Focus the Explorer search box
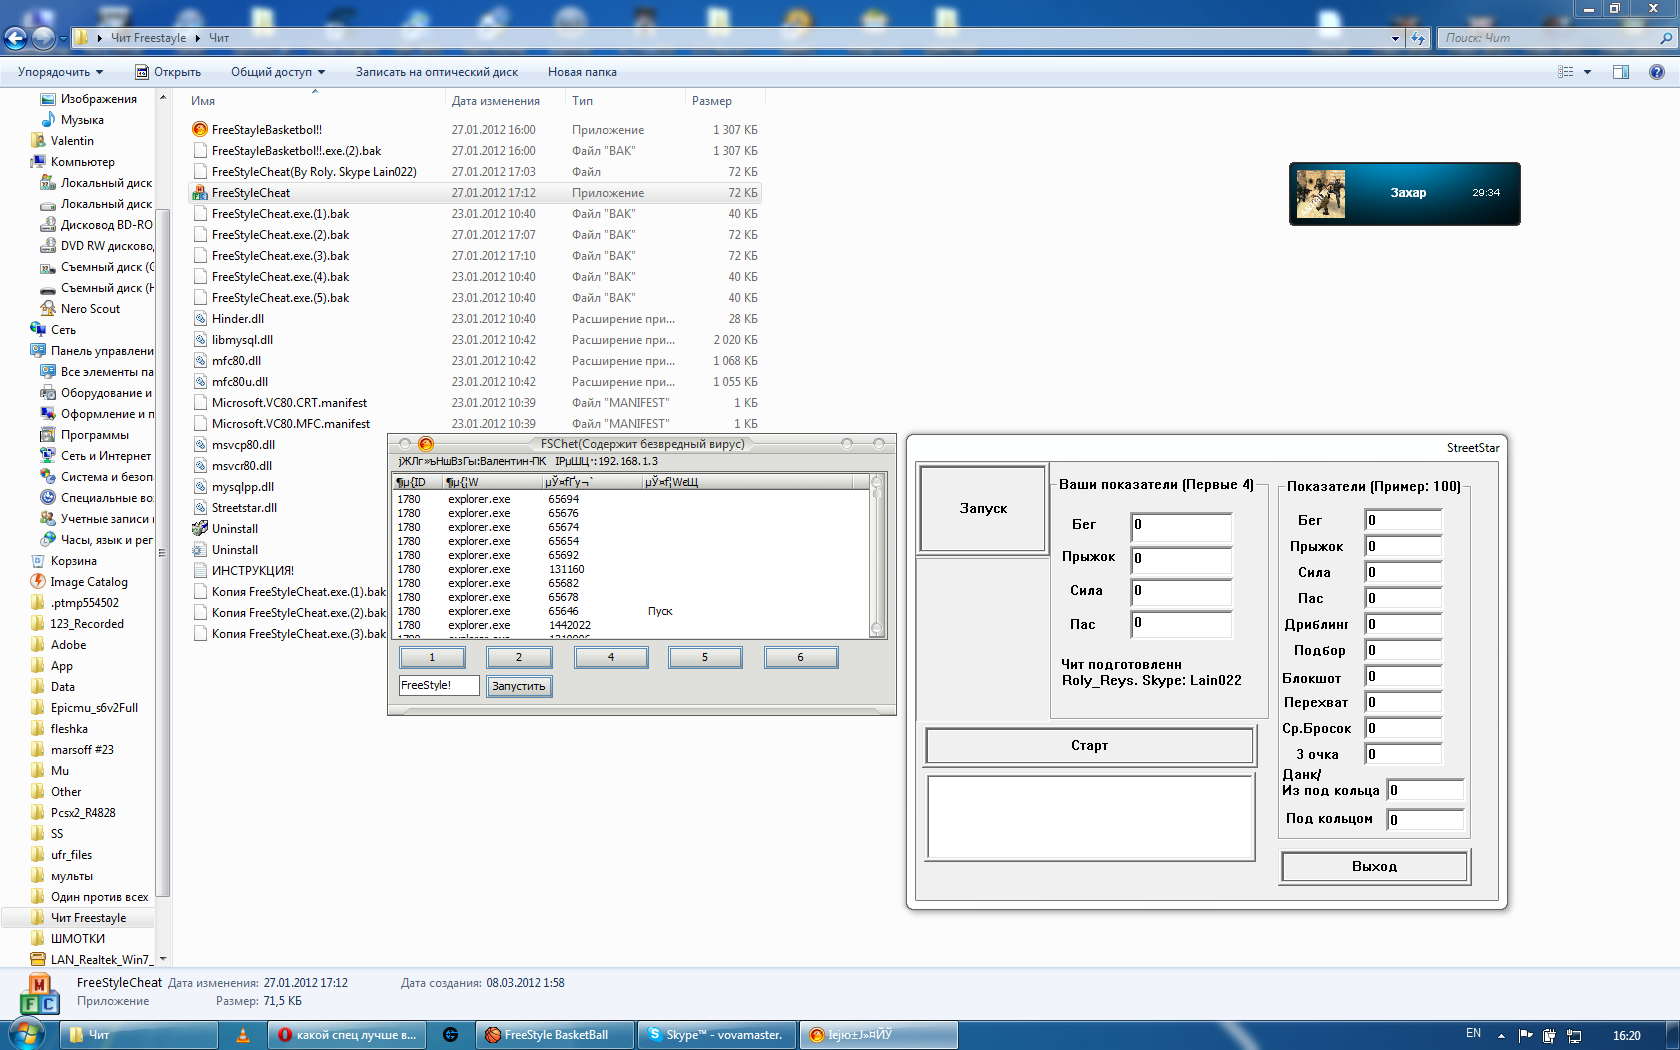 [1548, 38]
